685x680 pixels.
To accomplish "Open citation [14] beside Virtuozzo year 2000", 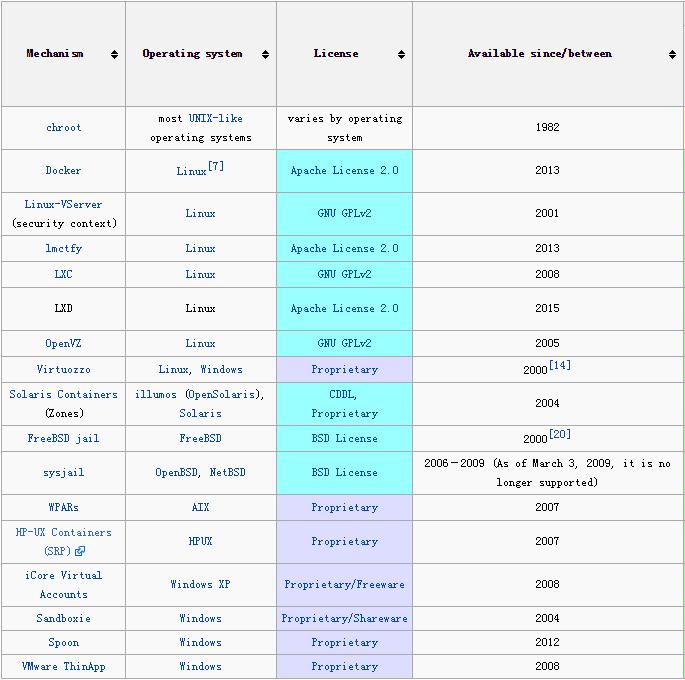I will tap(560, 365).
